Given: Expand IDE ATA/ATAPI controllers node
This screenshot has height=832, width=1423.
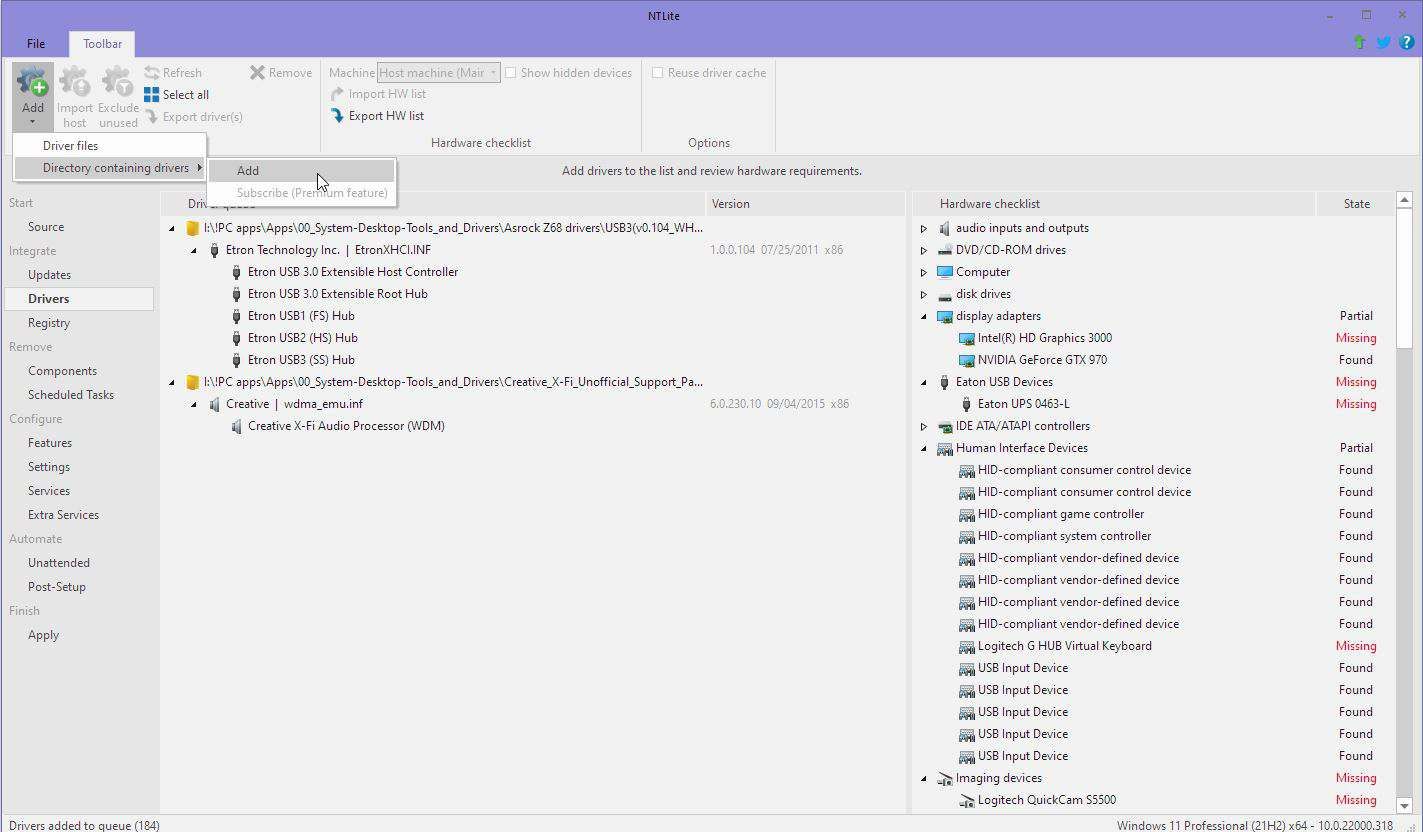Looking at the screenshot, I should point(924,426).
